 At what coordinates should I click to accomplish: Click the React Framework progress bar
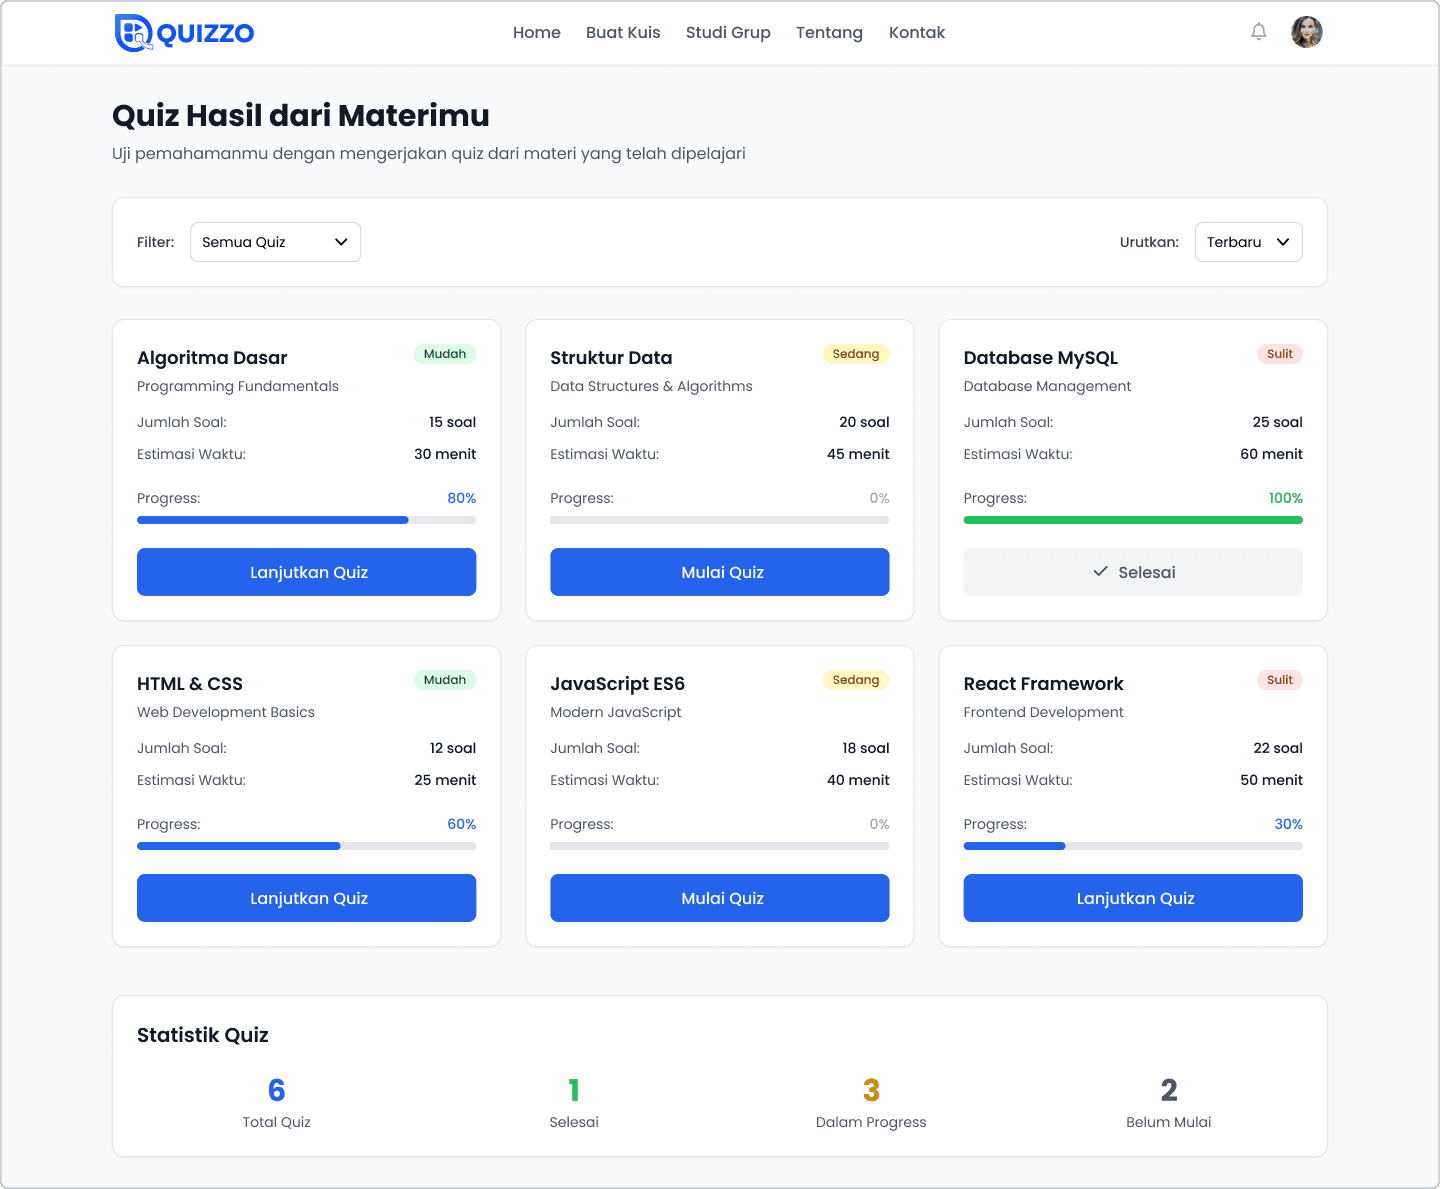(1133, 846)
